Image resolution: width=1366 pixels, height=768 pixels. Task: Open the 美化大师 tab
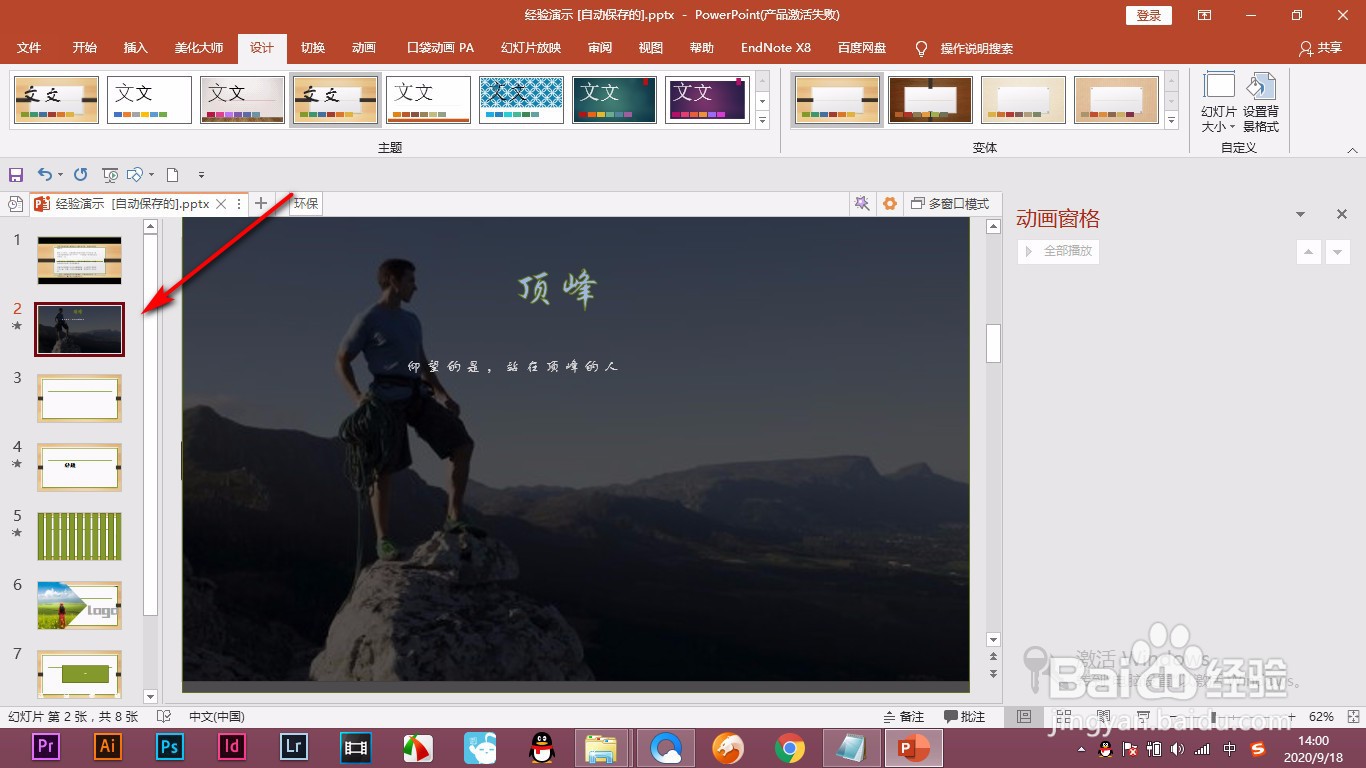[x=199, y=48]
